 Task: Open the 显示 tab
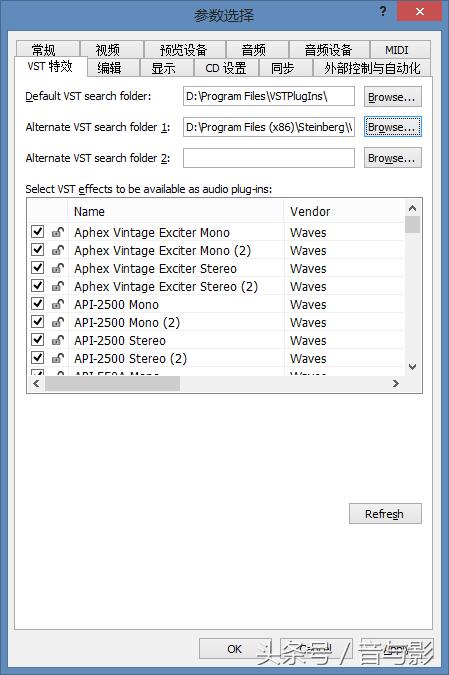click(167, 68)
